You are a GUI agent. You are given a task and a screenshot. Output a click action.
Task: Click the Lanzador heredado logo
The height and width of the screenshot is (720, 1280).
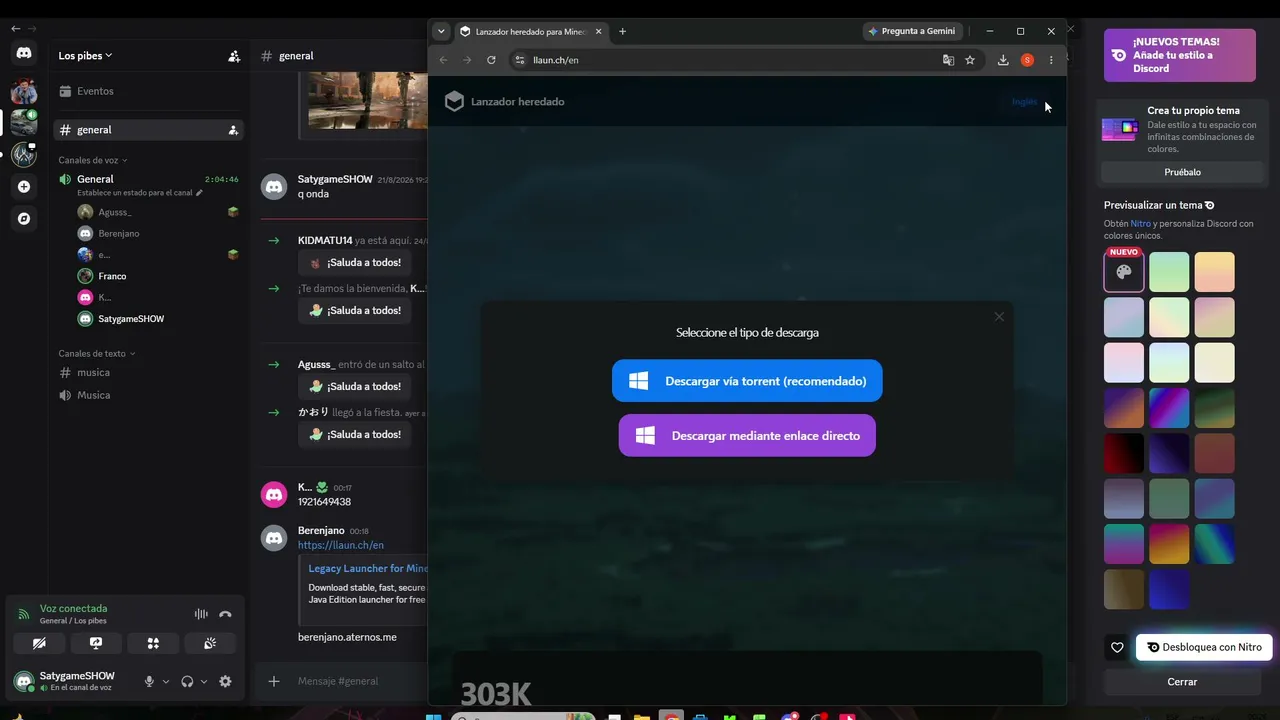pos(505,101)
